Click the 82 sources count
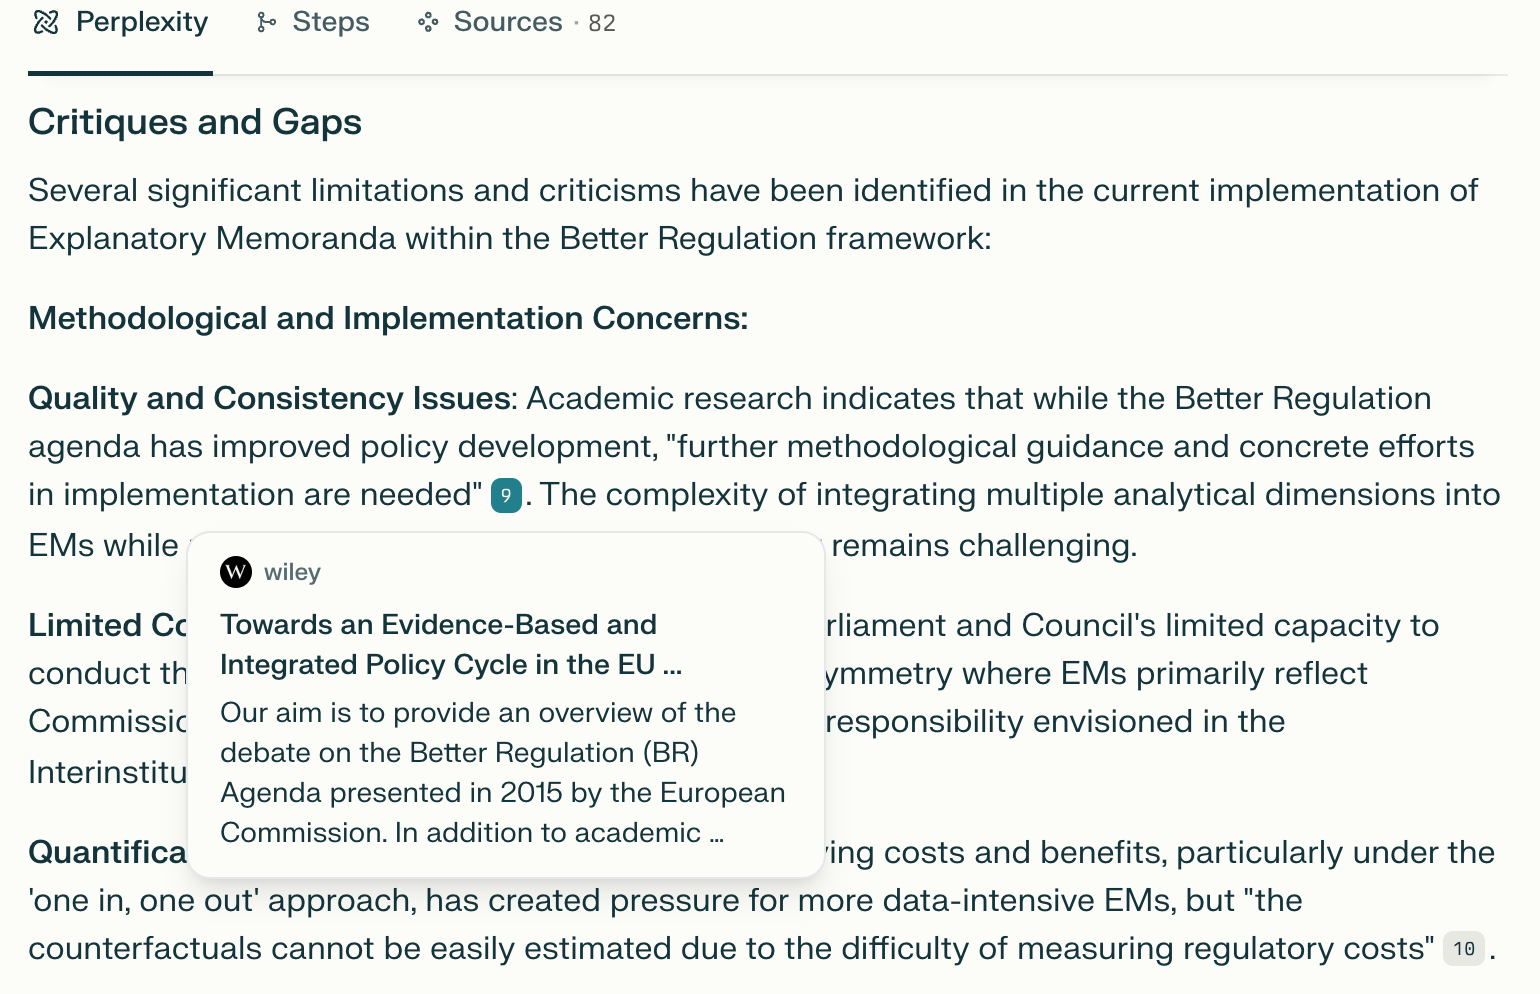The width and height of the screenshot is (1540, 994). 602,23
